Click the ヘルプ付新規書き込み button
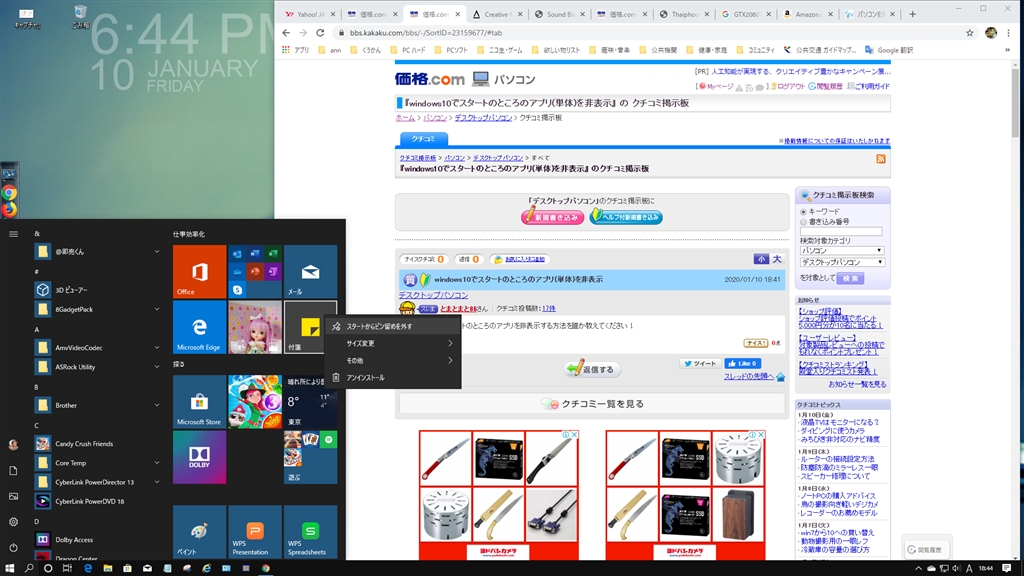Viewport: 1024px width, 576px height. tap(626, 217)
